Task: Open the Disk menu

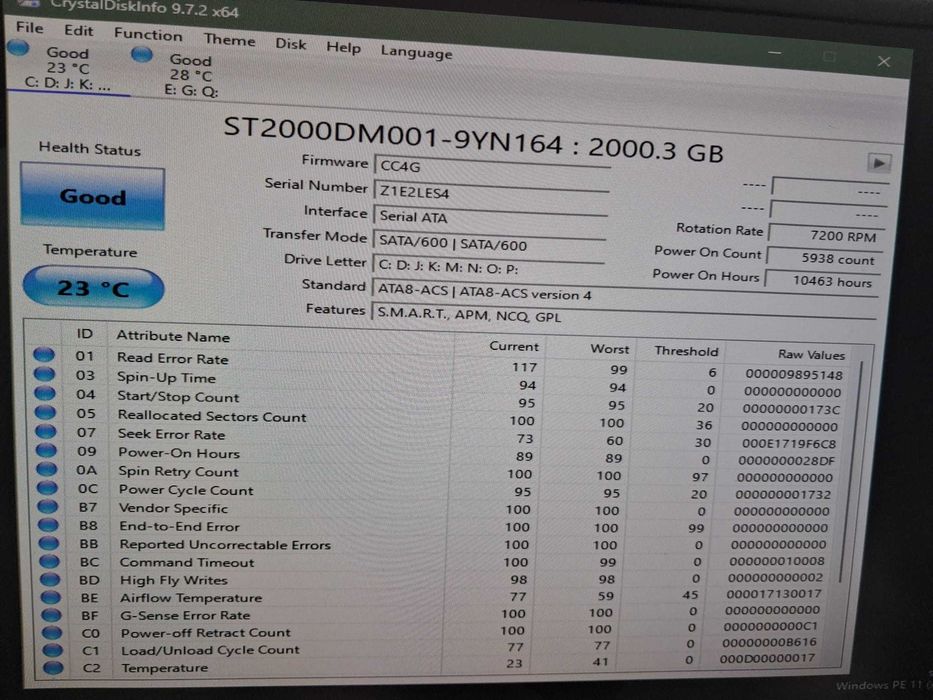Action: pyautogui.click(x=290, y=44)
